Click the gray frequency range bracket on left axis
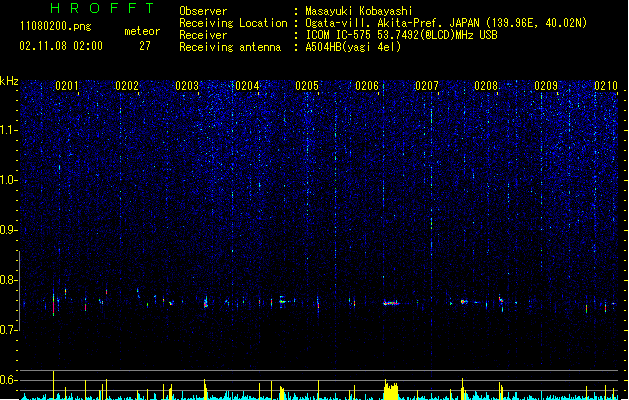The height and width of the screenshot is (400, 629). [x=20, y=290]
